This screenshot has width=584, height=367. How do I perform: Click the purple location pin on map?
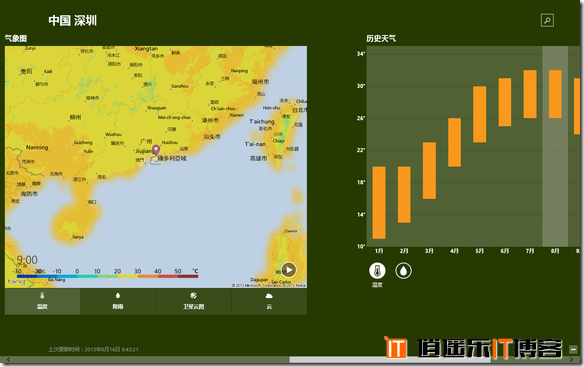pos(156,150)
